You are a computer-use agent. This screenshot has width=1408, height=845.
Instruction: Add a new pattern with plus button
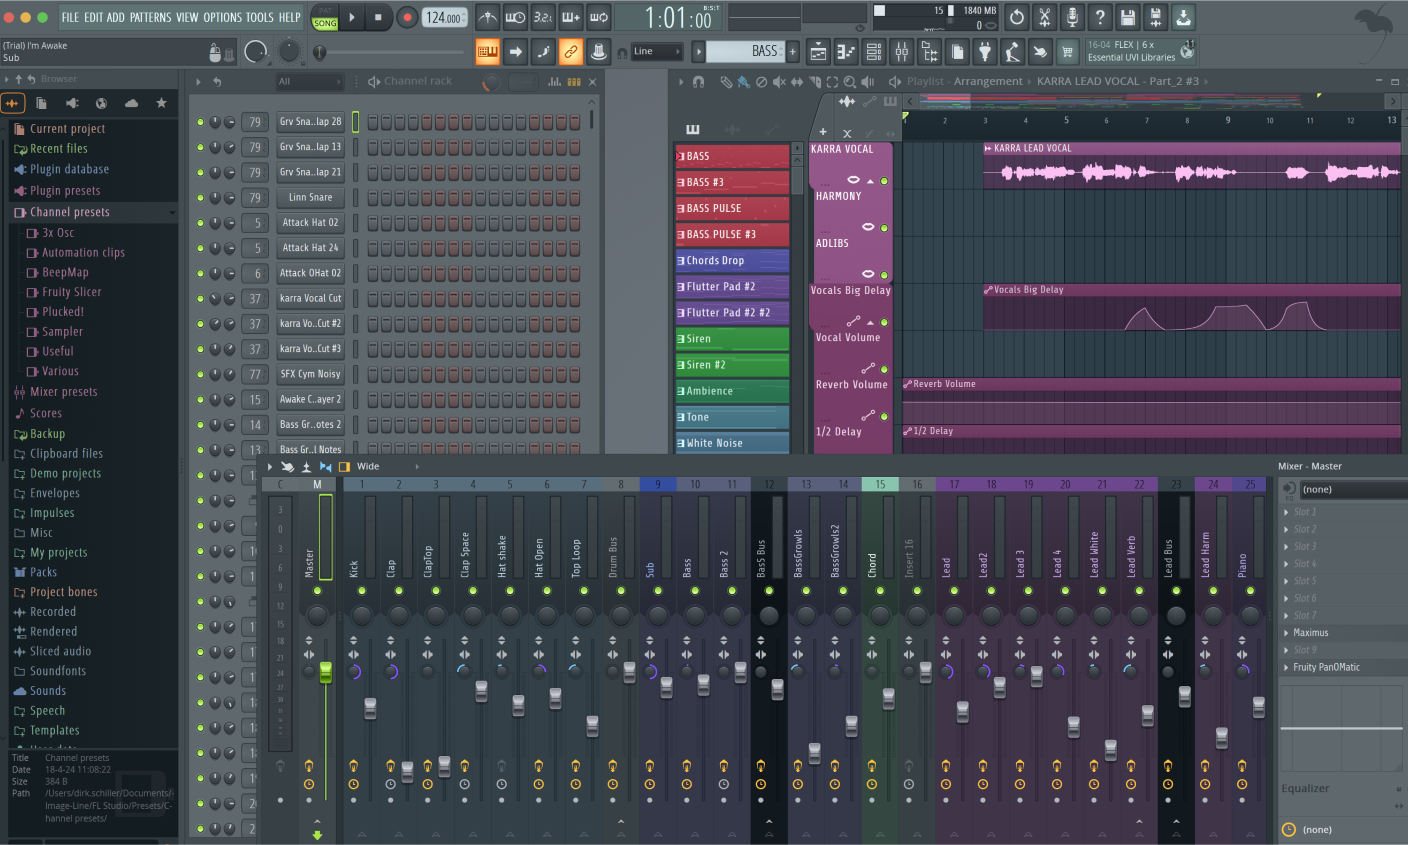pyautogui.click(x=793, y=51)
